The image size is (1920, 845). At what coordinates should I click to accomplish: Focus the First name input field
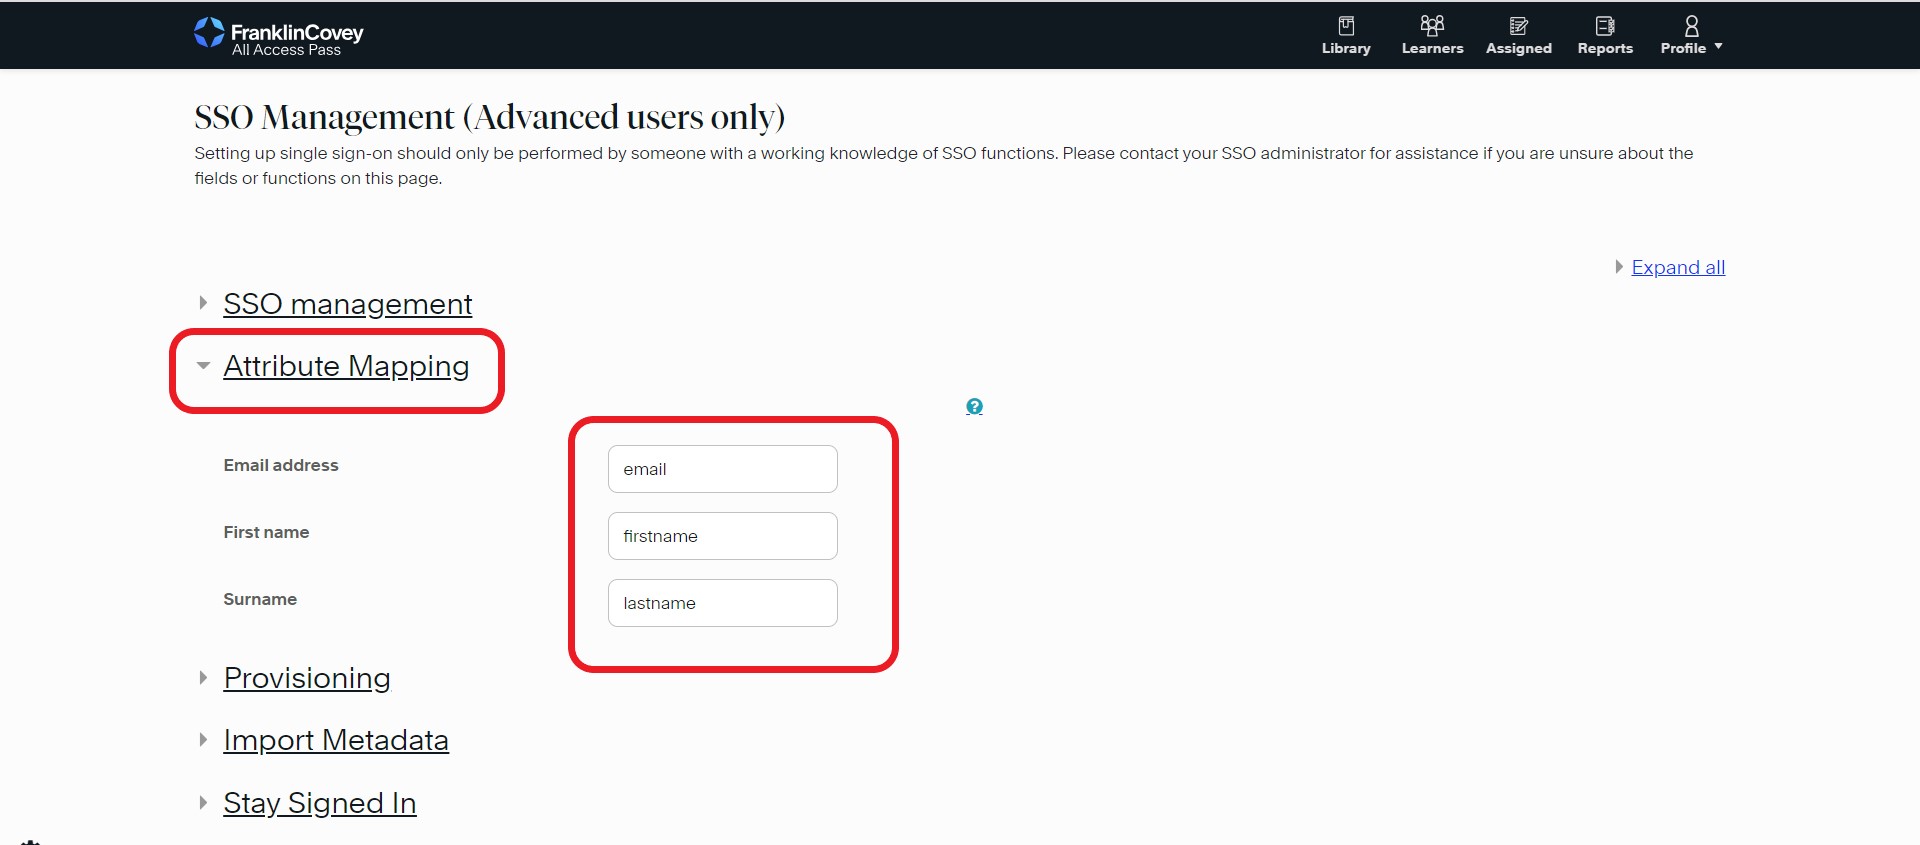tap(722, 536)
